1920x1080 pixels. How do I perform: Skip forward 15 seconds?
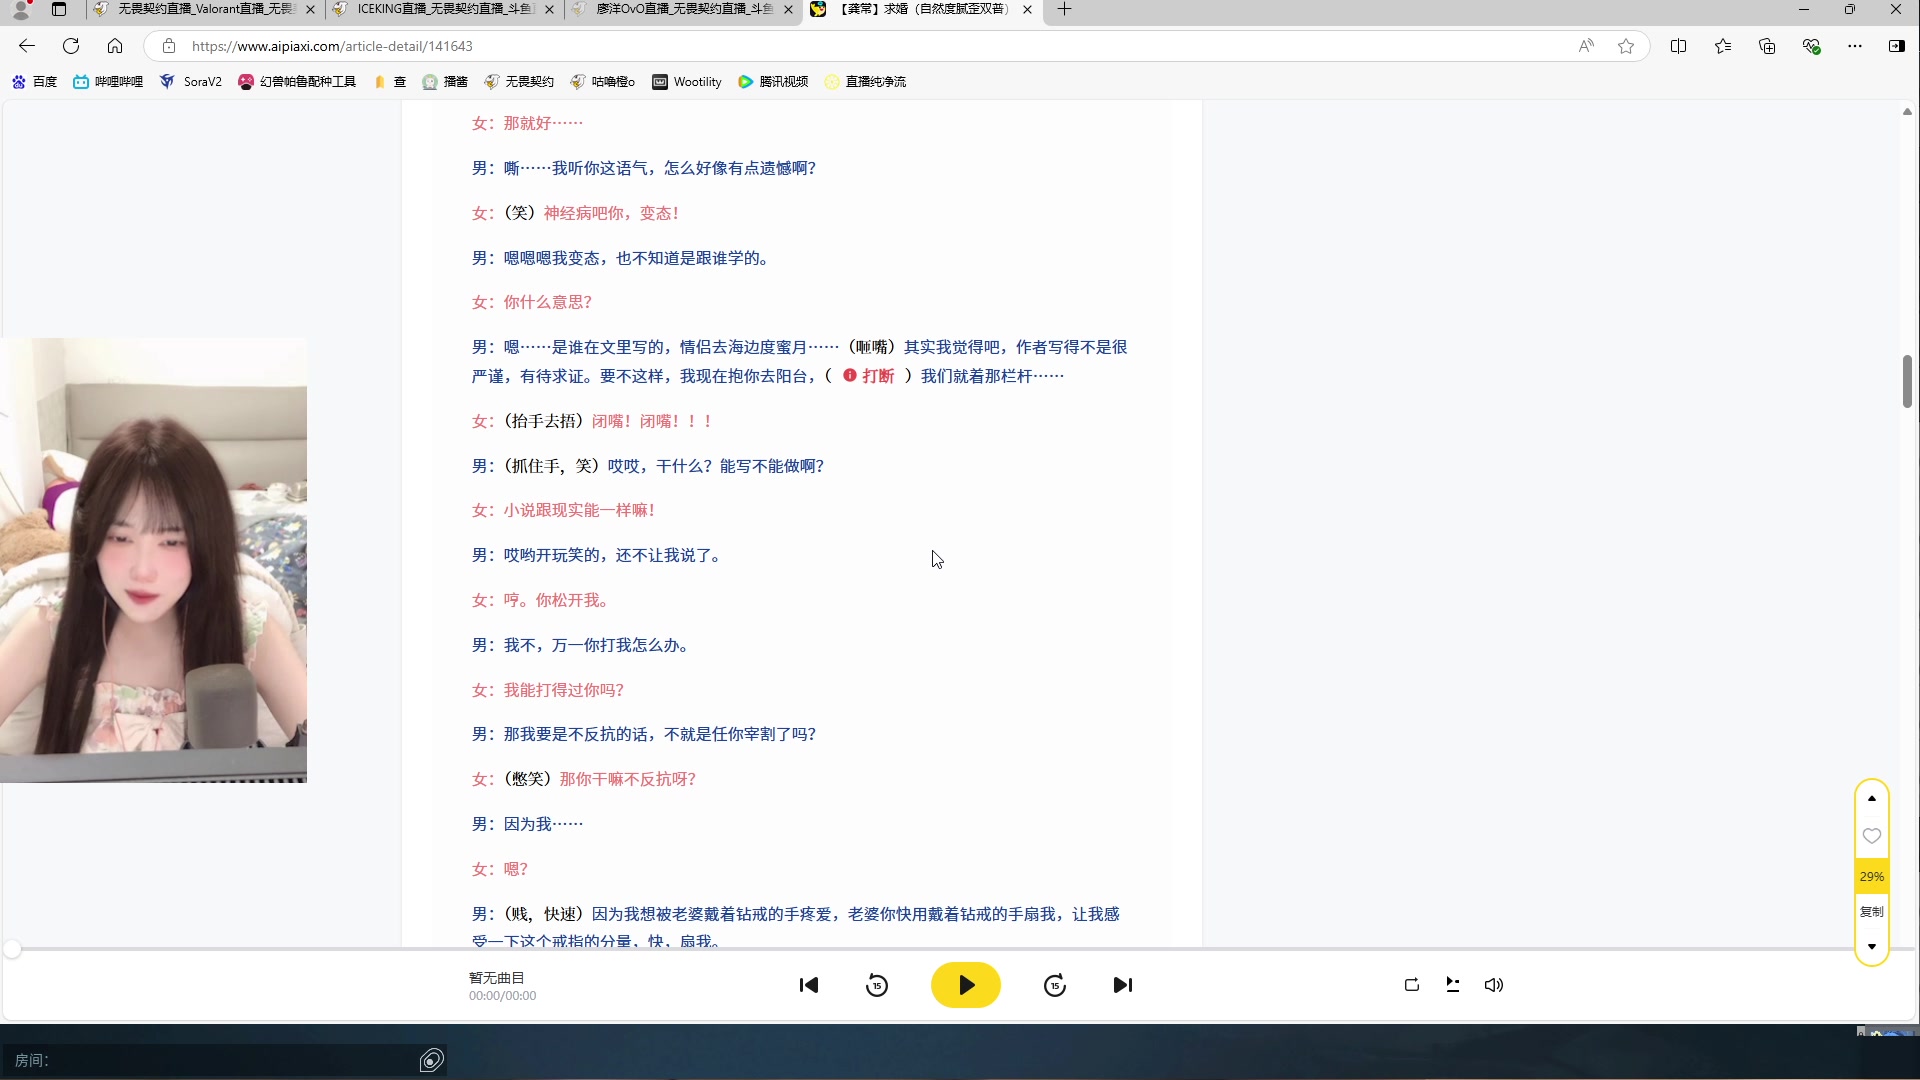[1055, 985]
